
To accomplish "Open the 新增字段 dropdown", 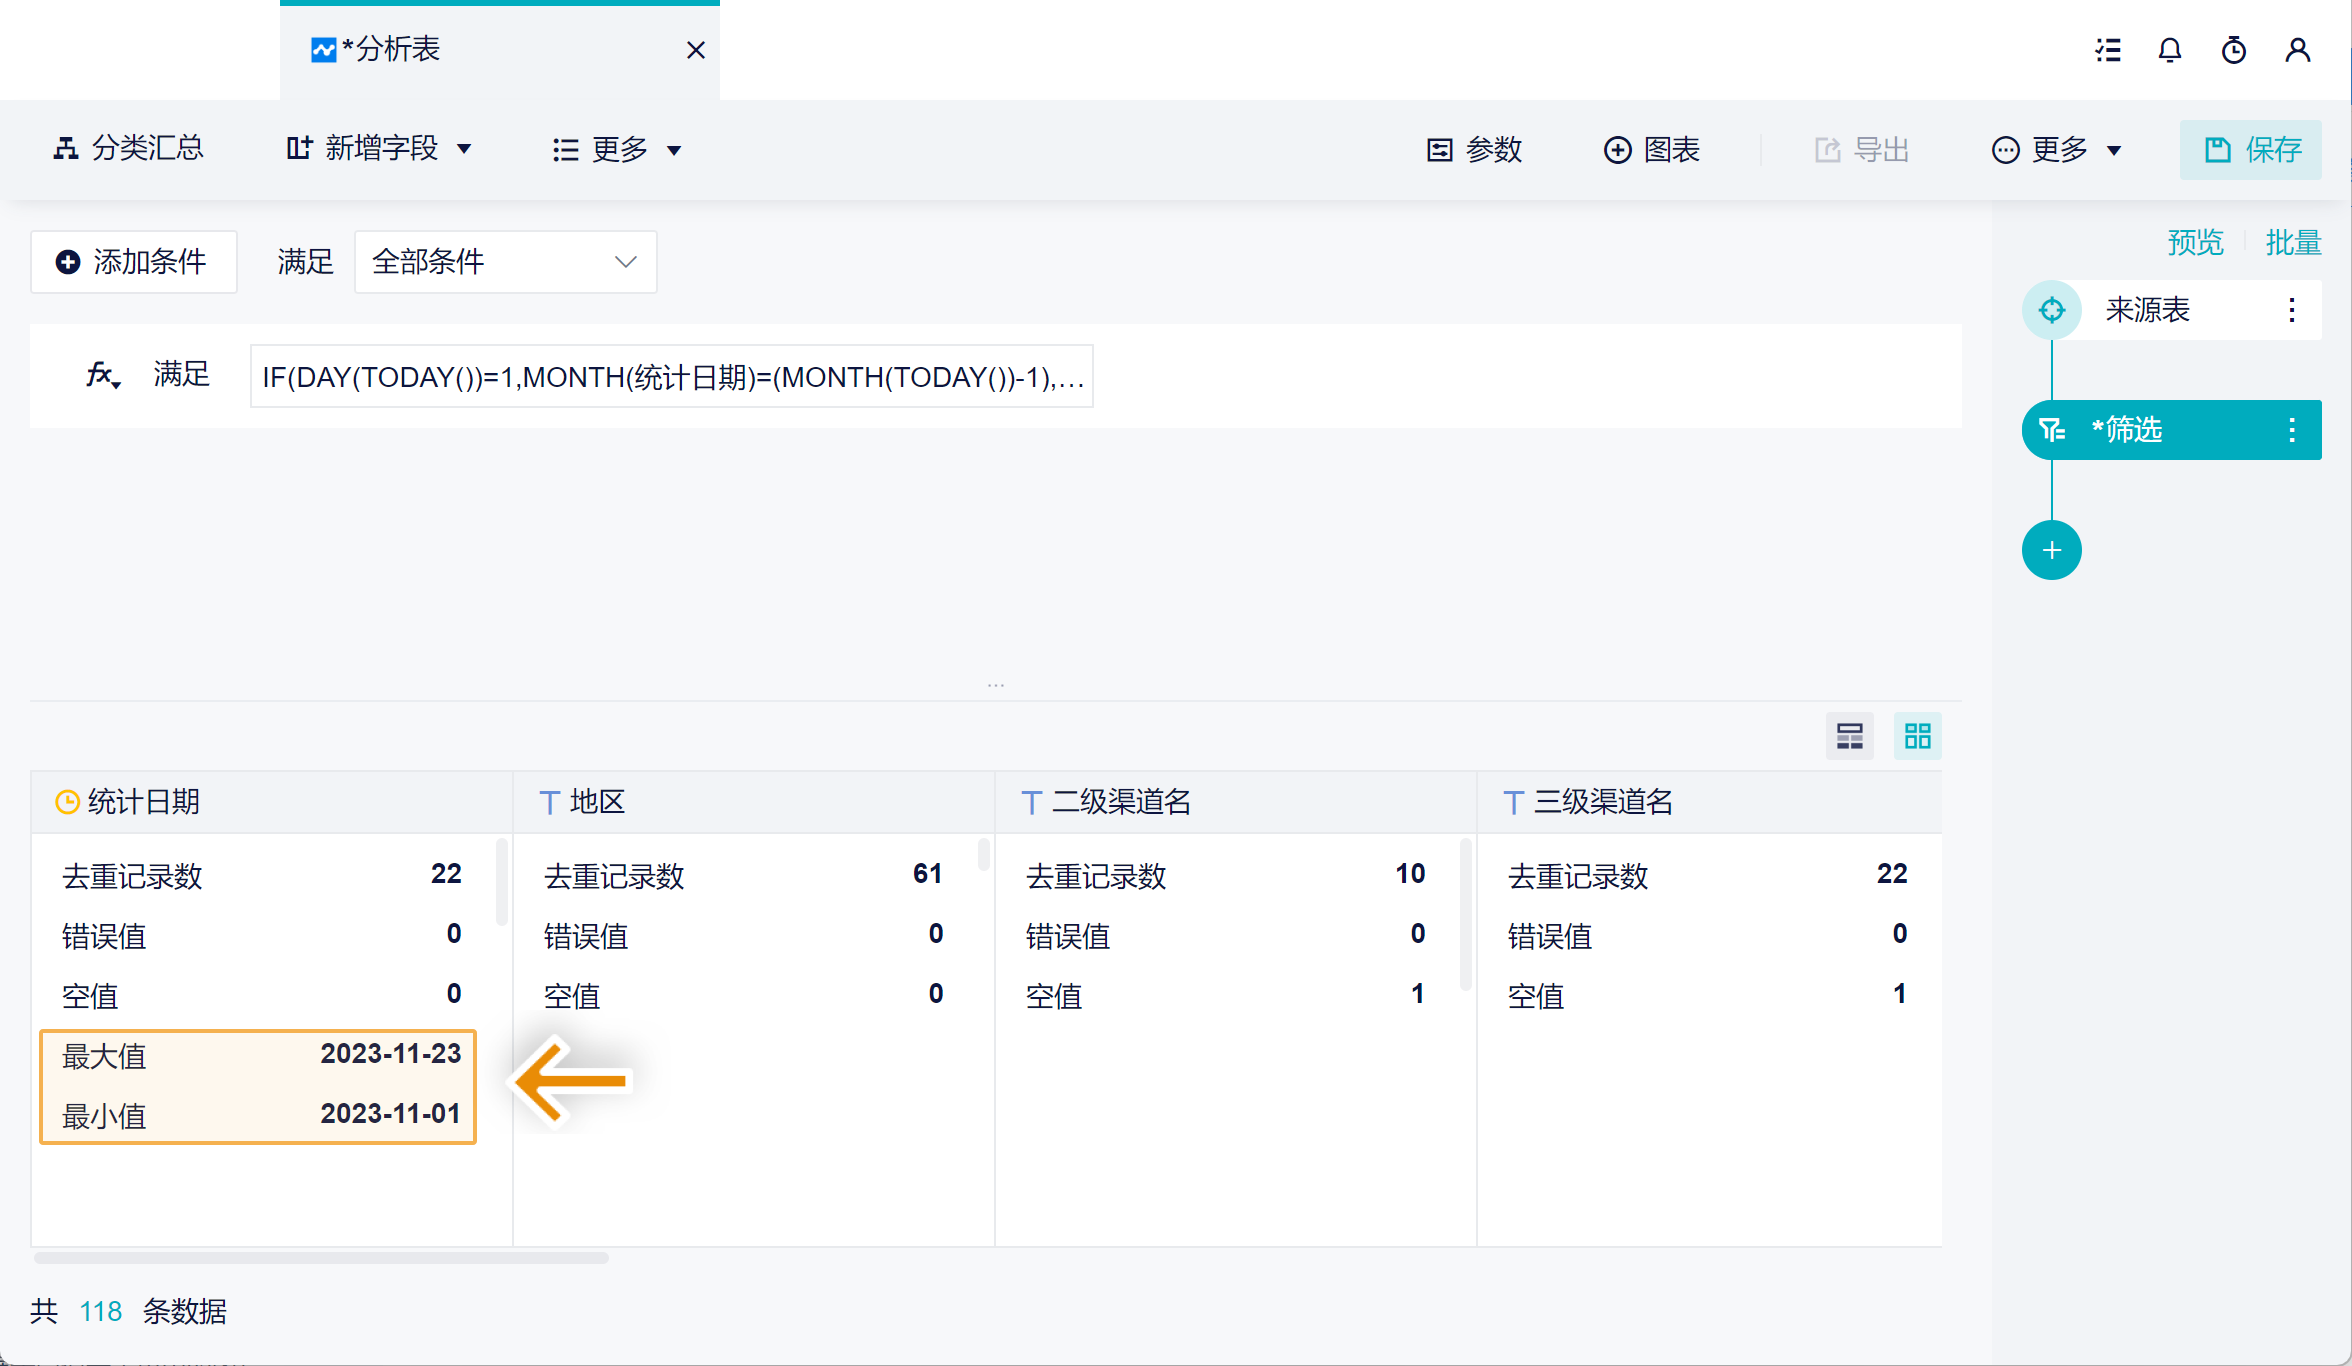I will [x=378, y=149].
